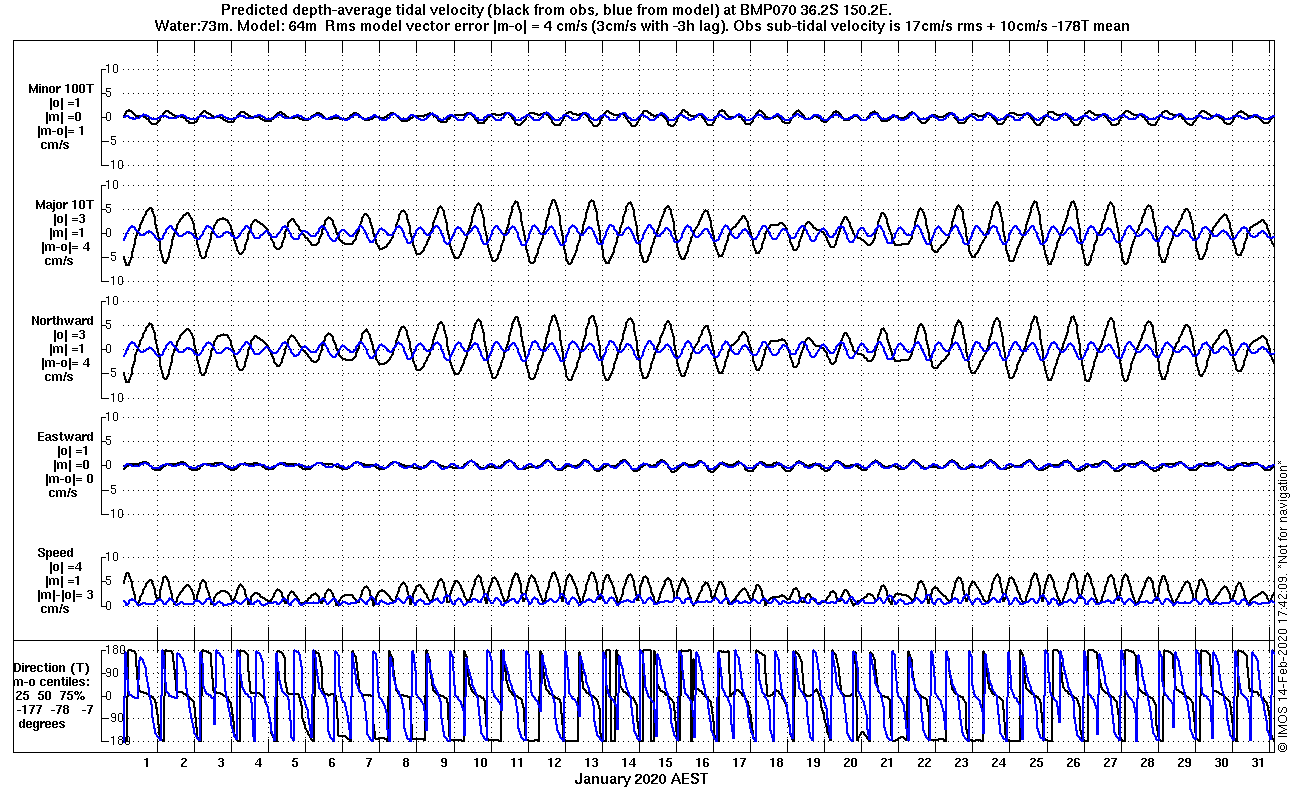Click day '8' on the date axis
Screen dimensions: 1300x800
point(405,762)
